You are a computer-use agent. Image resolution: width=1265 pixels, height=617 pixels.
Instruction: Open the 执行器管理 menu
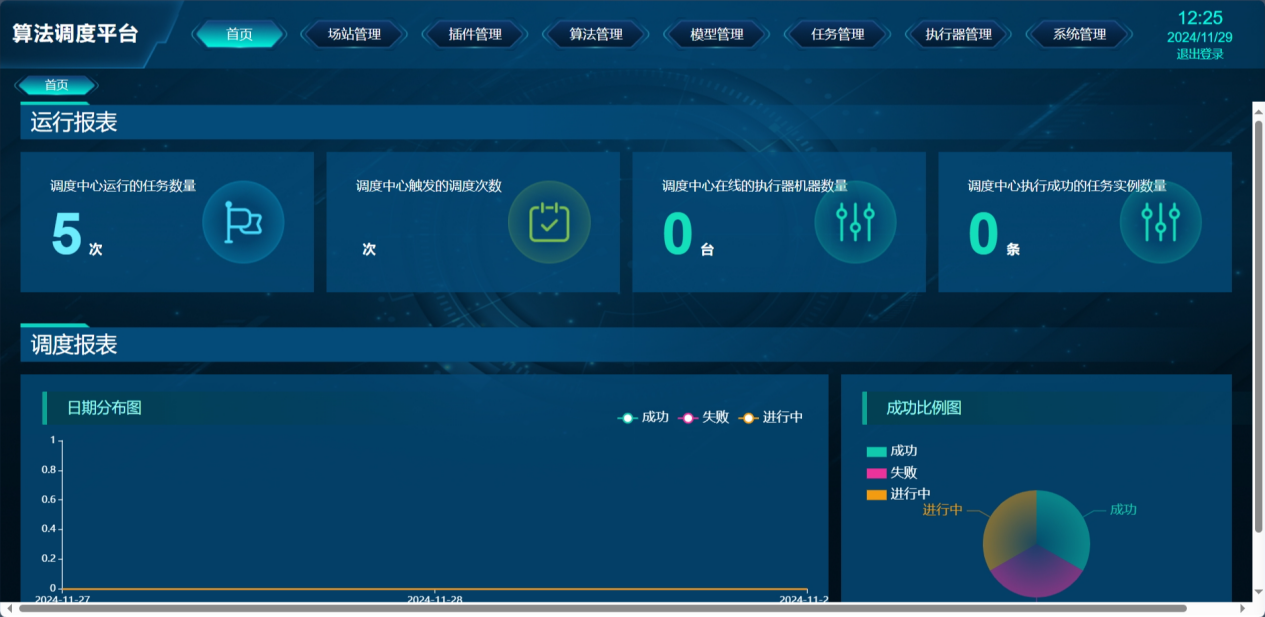coord(958,35)
